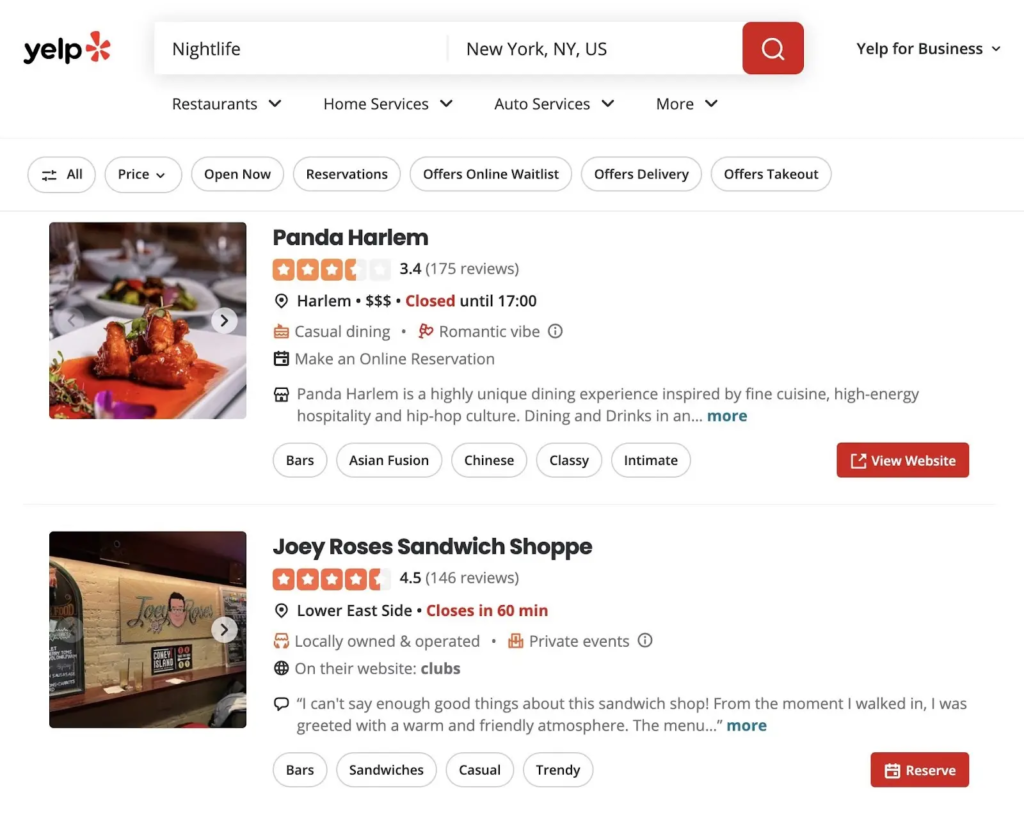Toggle the Offers Delivery filter
Image resolution: width=1024 pixels, height=813 pixels.
click(x=641, y=174)
